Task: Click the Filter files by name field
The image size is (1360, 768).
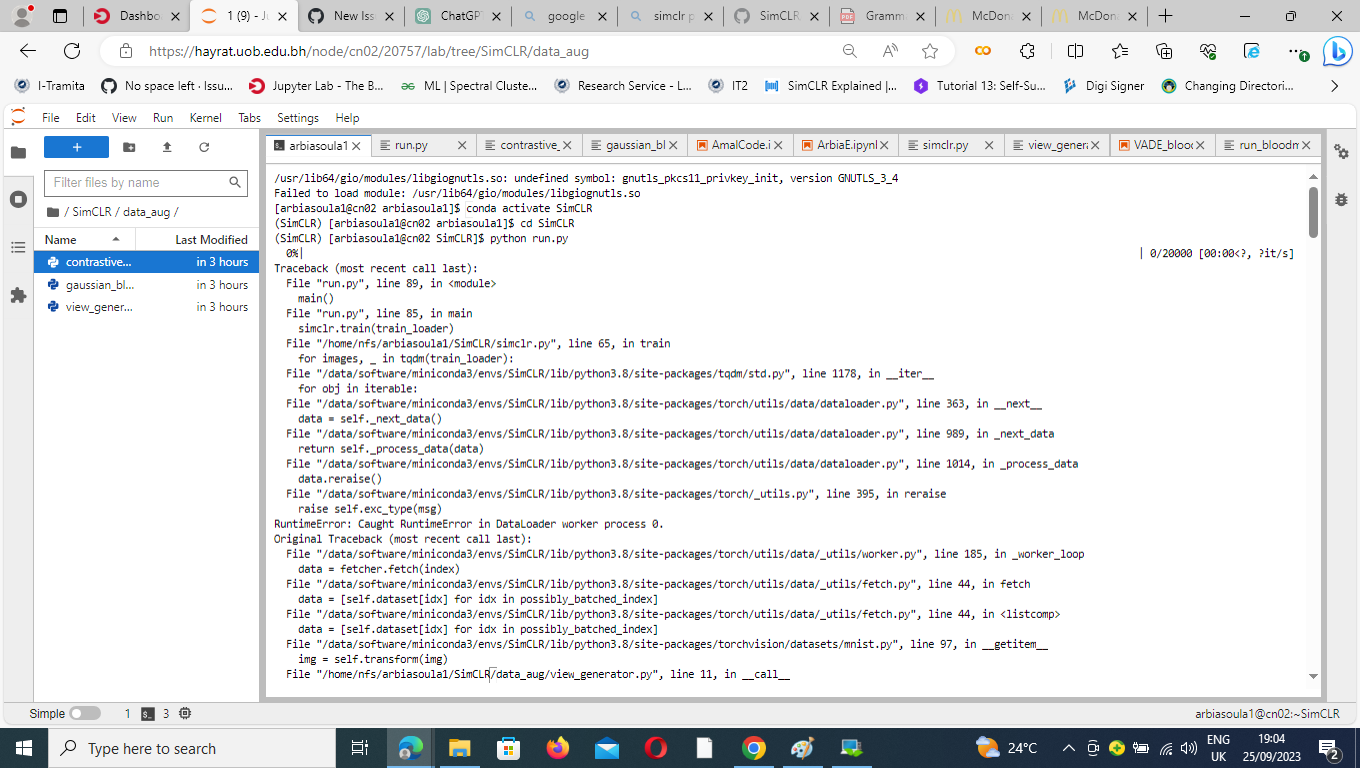Action: pos(140,183)
